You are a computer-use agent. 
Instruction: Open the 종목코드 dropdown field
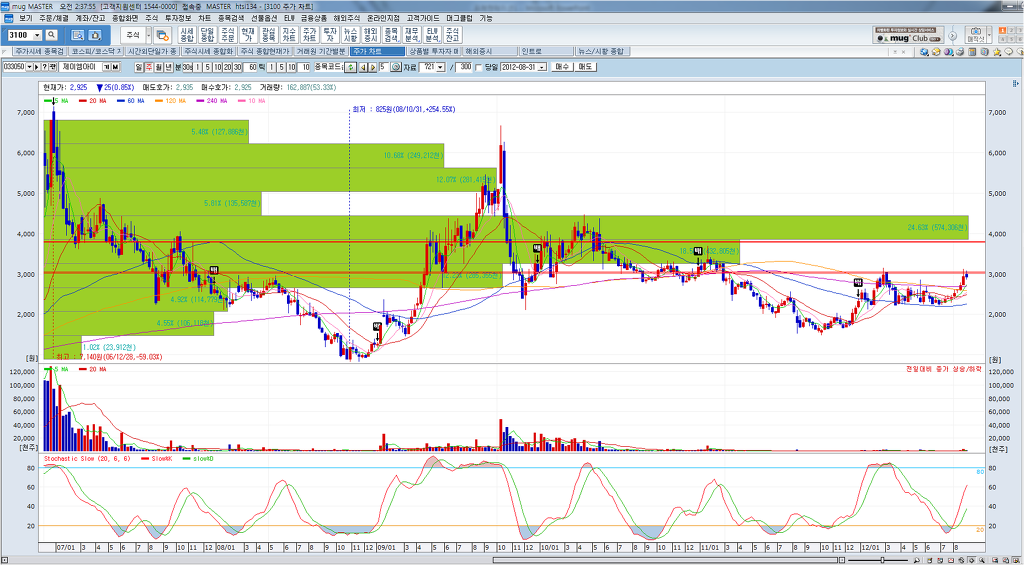(x=330, y=67)
